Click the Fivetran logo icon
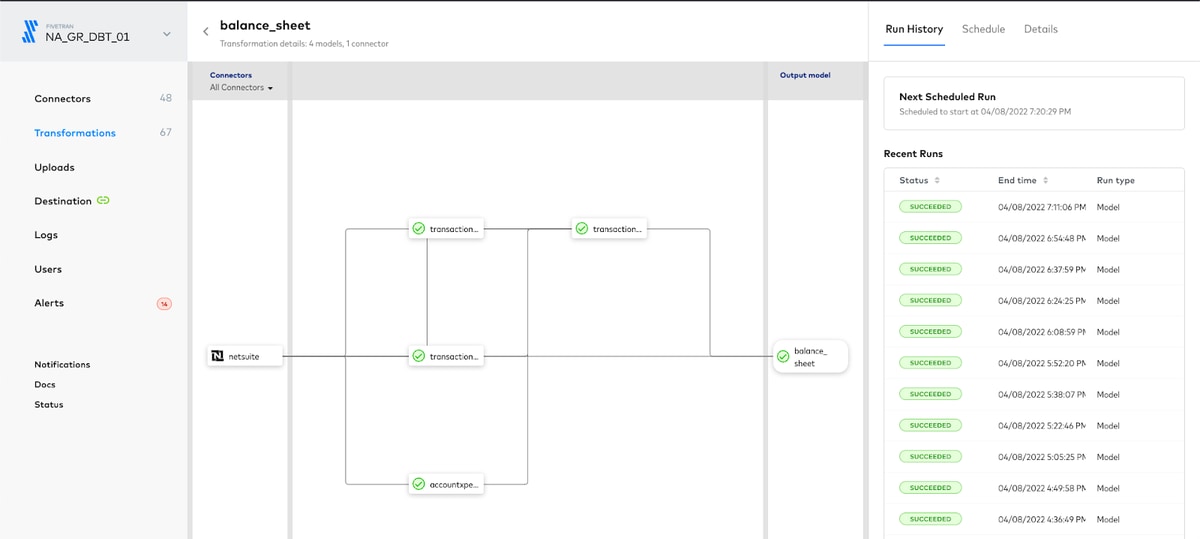The height and width of the screenshot is (539, 1200). click(x=30, y=33)
